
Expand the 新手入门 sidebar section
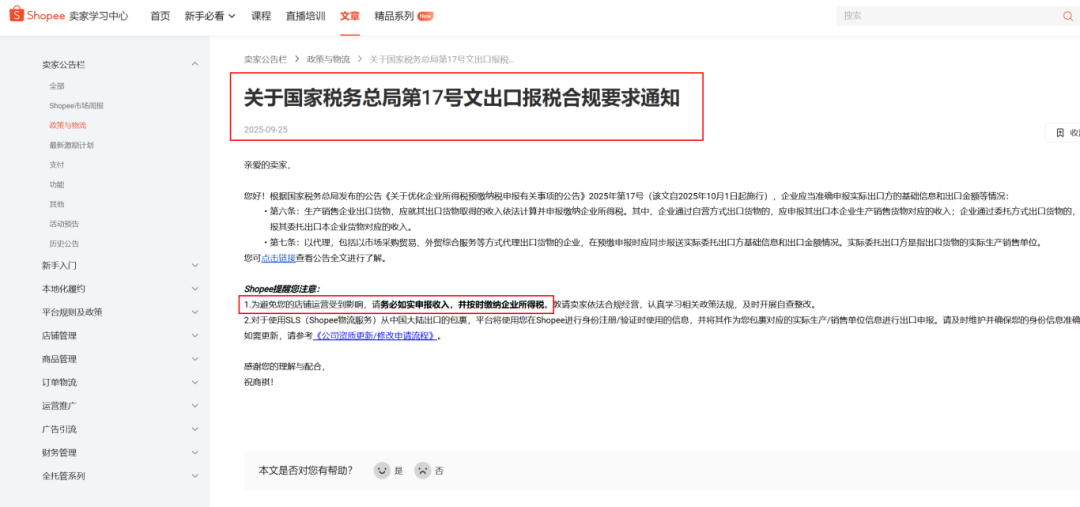[x=195, y=265]
